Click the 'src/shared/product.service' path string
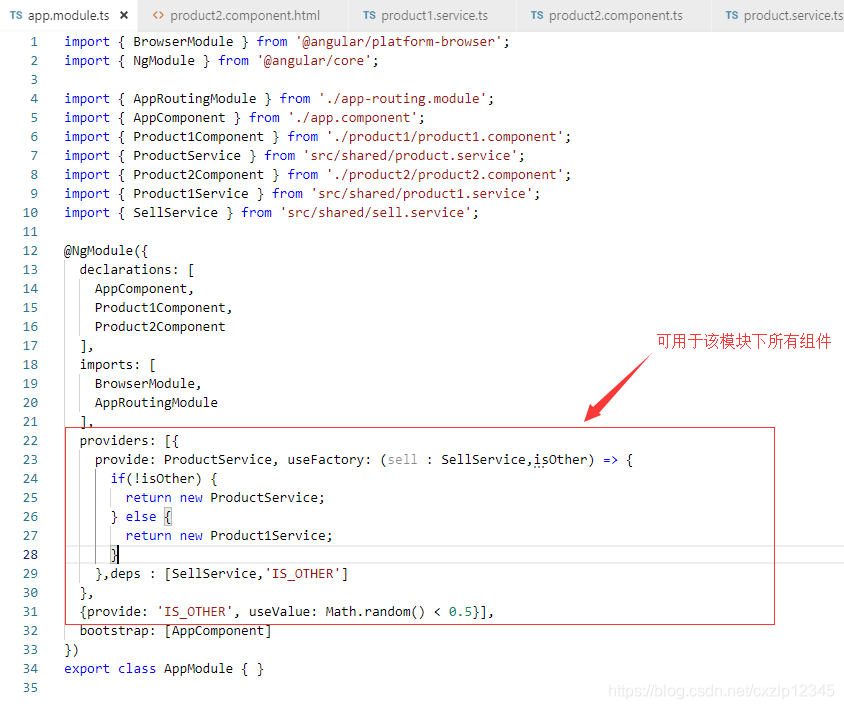Screen dimensions: 844x709 pyautogui.click(x=410, y=156)
